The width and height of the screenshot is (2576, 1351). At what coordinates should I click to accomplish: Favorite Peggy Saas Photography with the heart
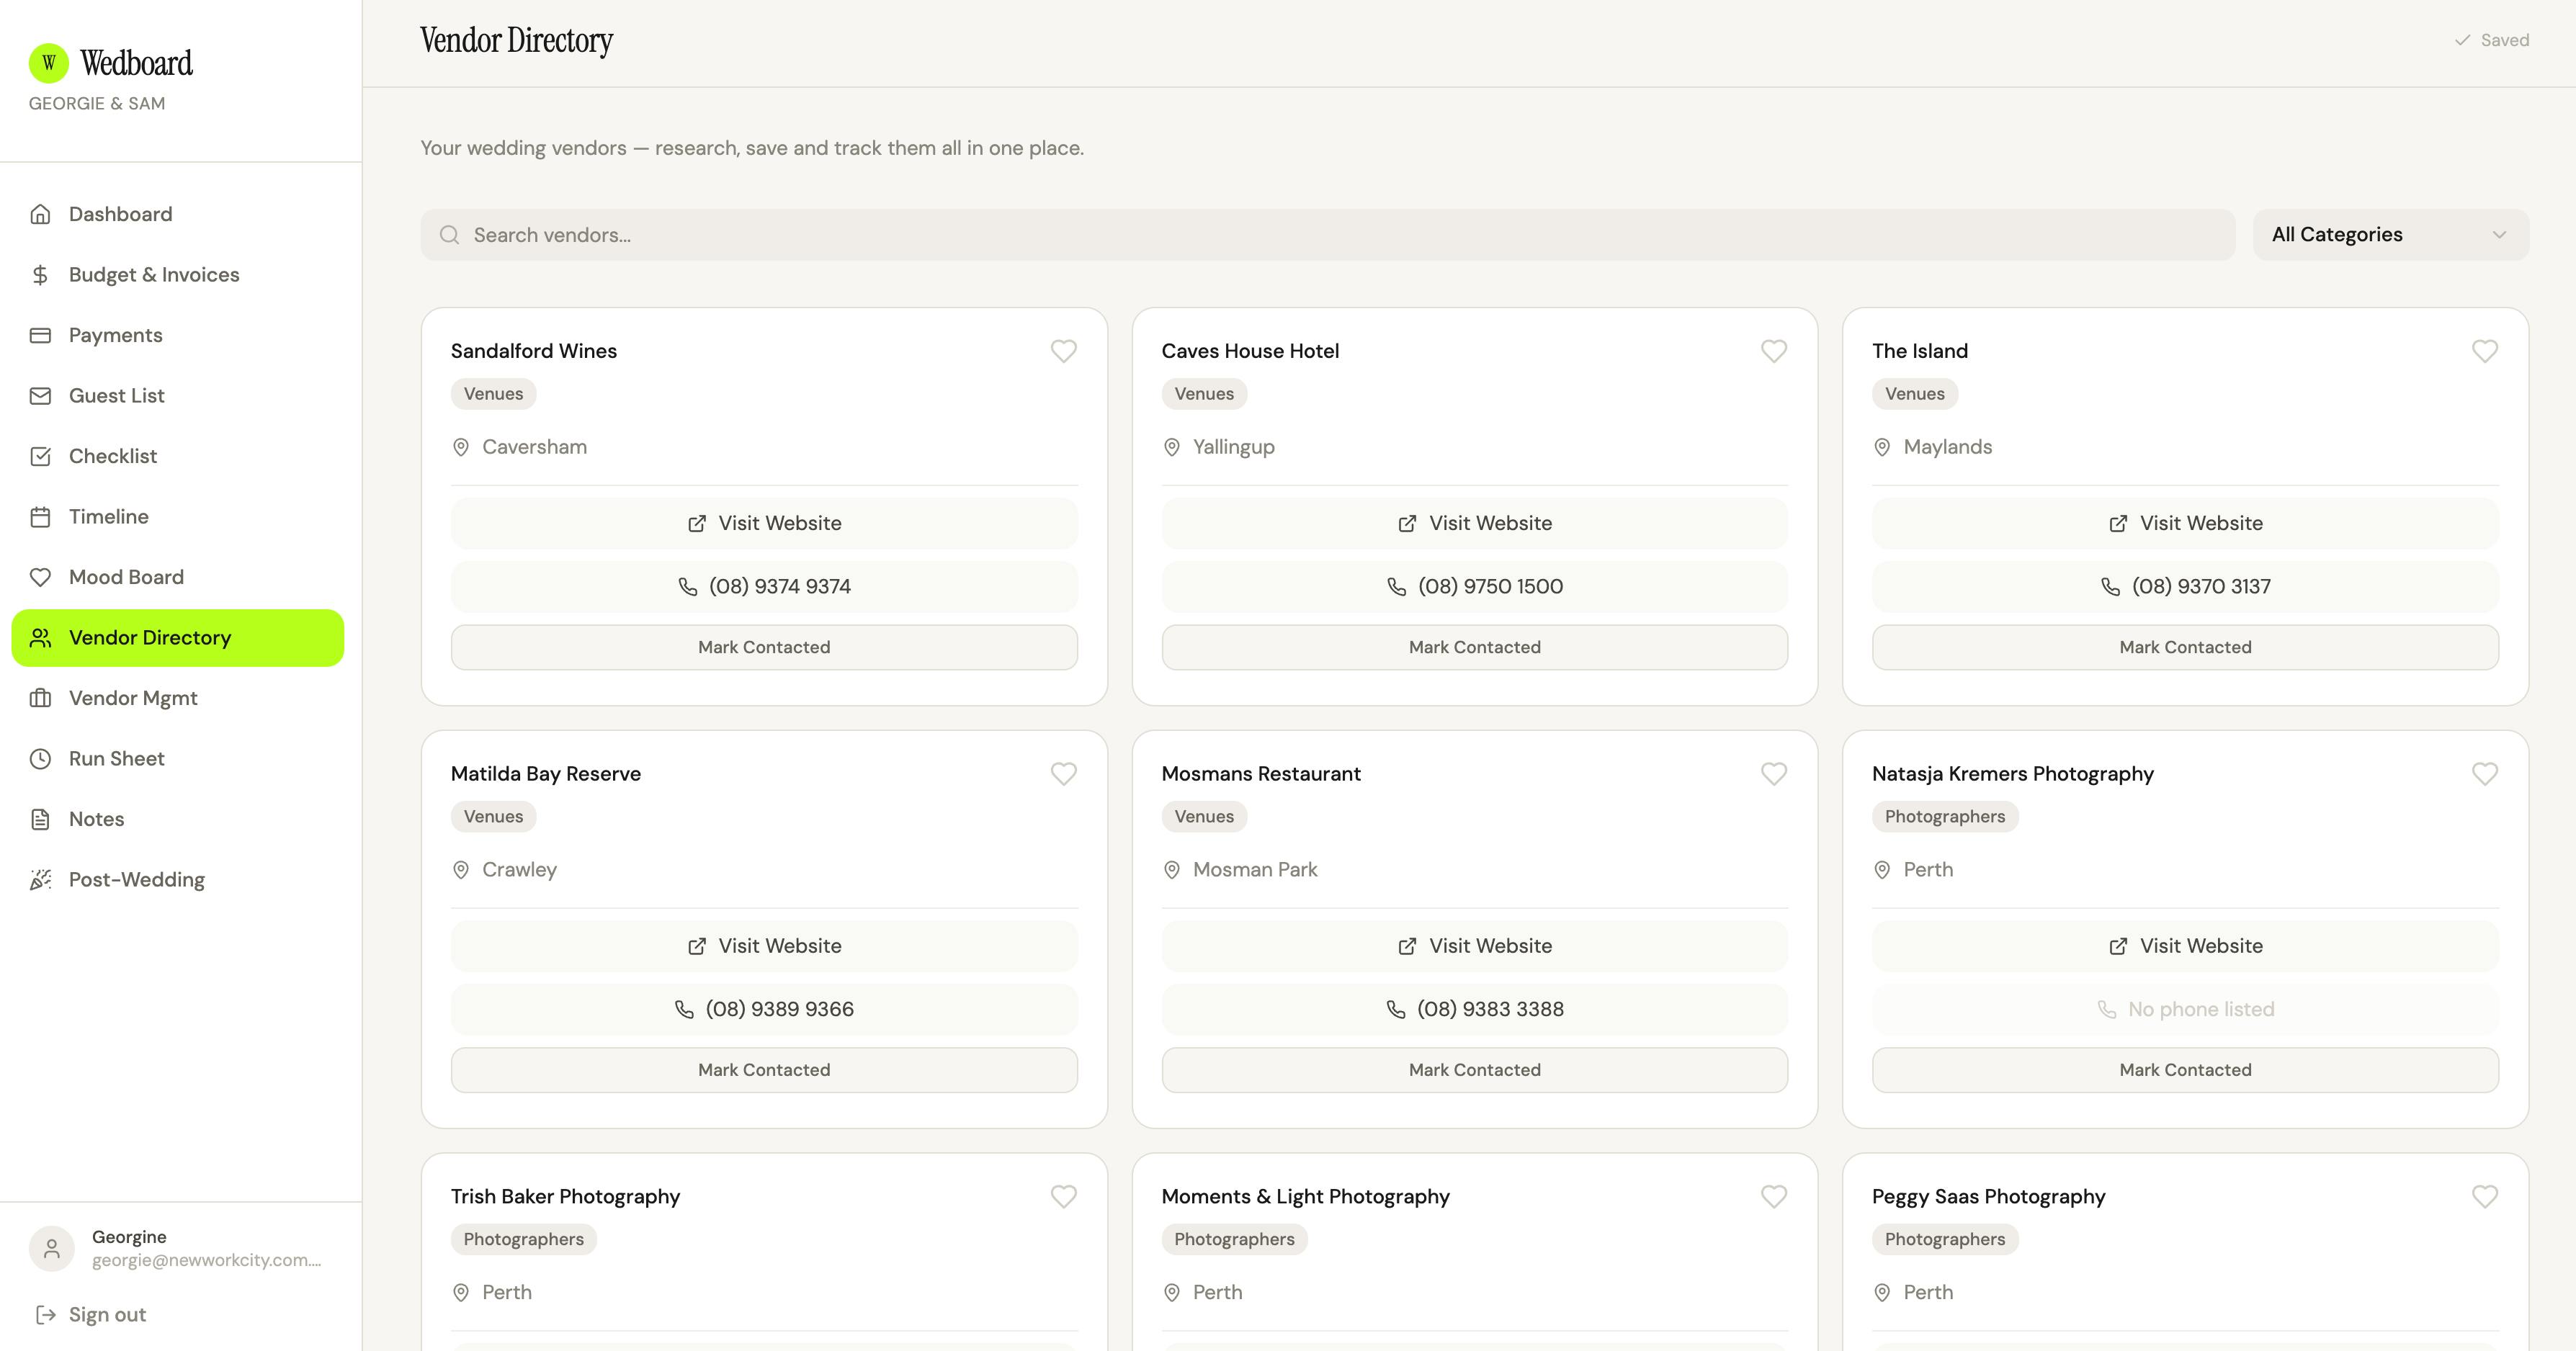pyautogui.click(x=2485, y=1197)
